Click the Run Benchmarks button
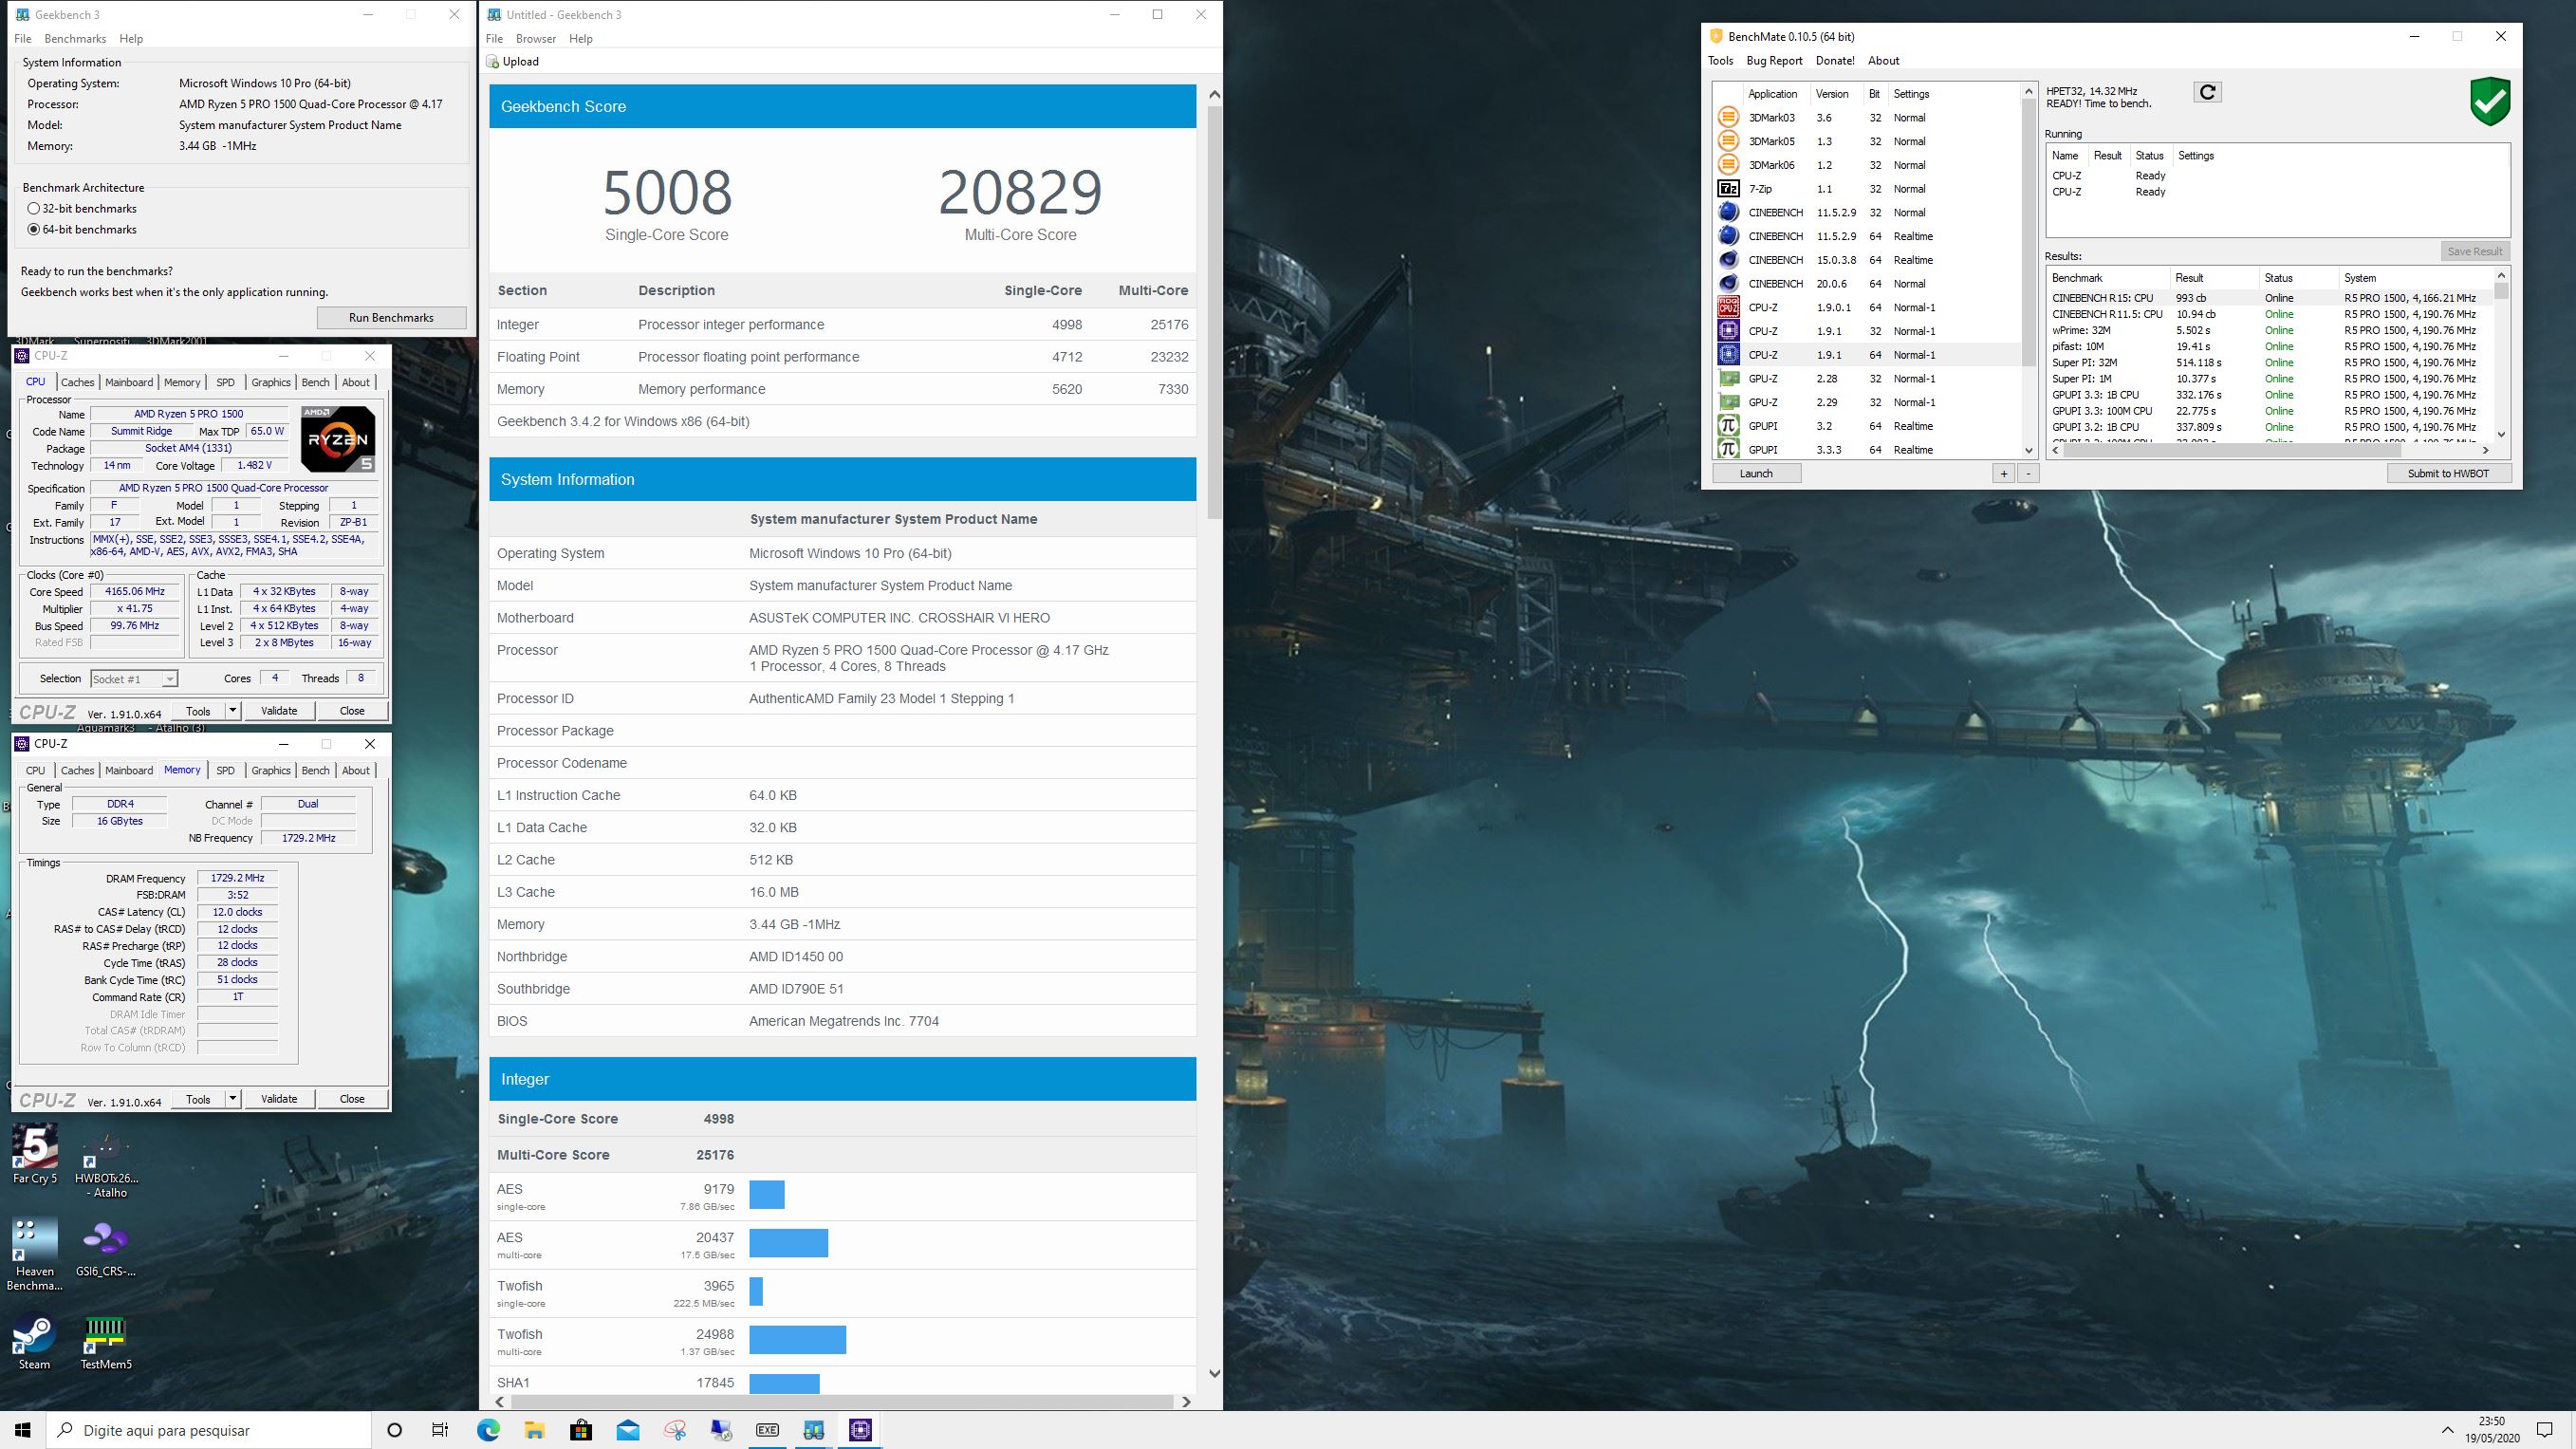 coord(391,318)
